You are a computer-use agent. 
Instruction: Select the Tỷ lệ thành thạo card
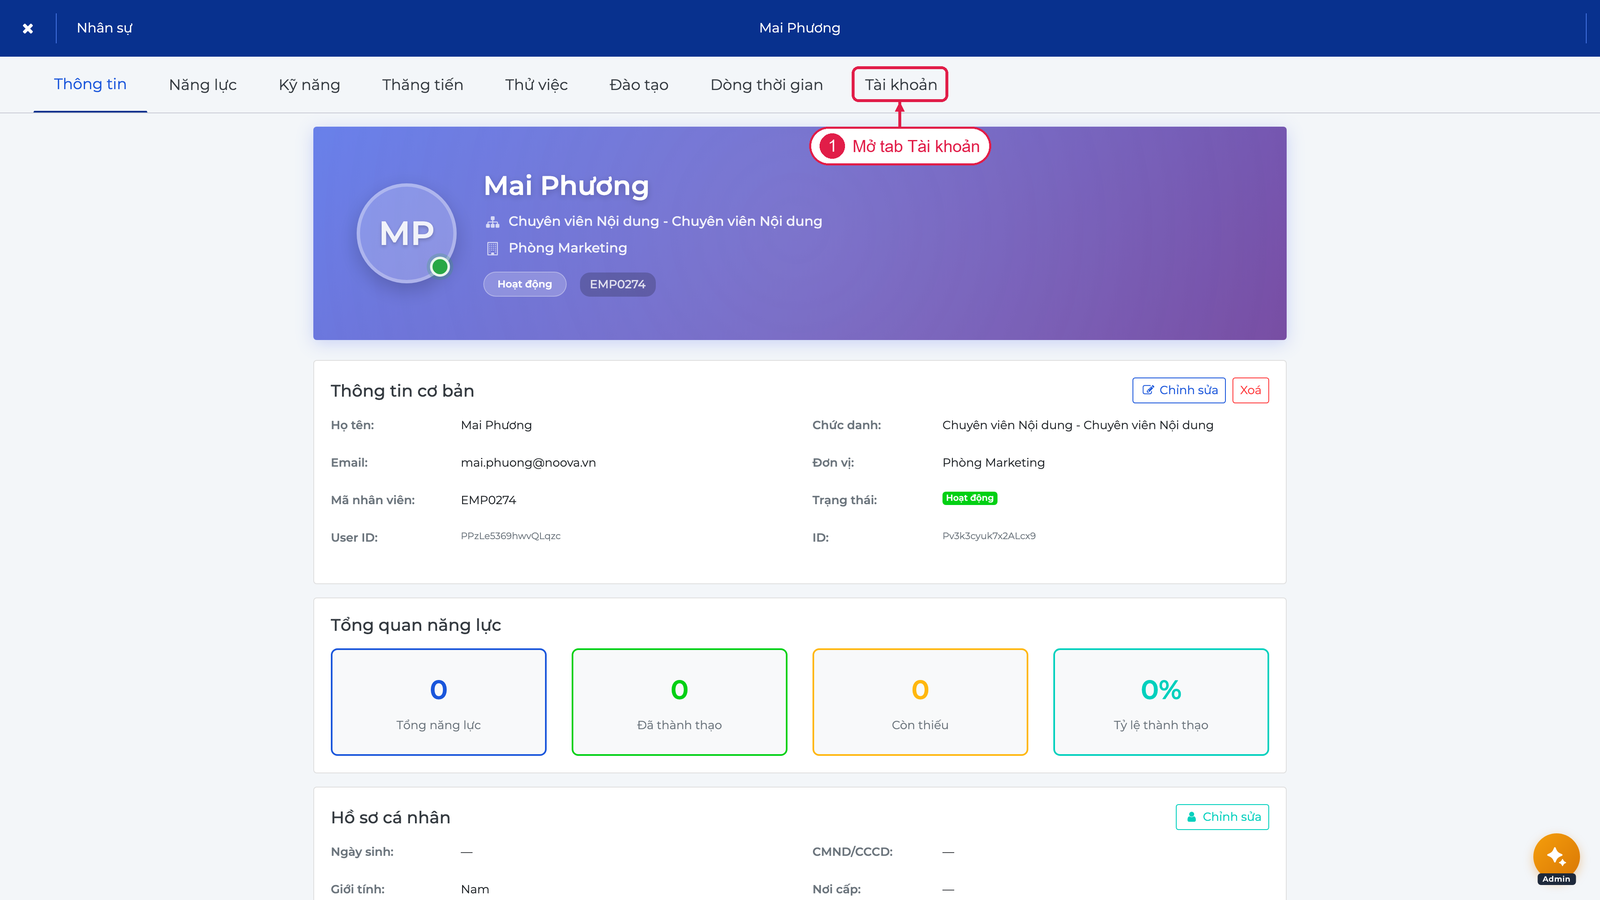pyautogui.click(x=1161, y=702)
